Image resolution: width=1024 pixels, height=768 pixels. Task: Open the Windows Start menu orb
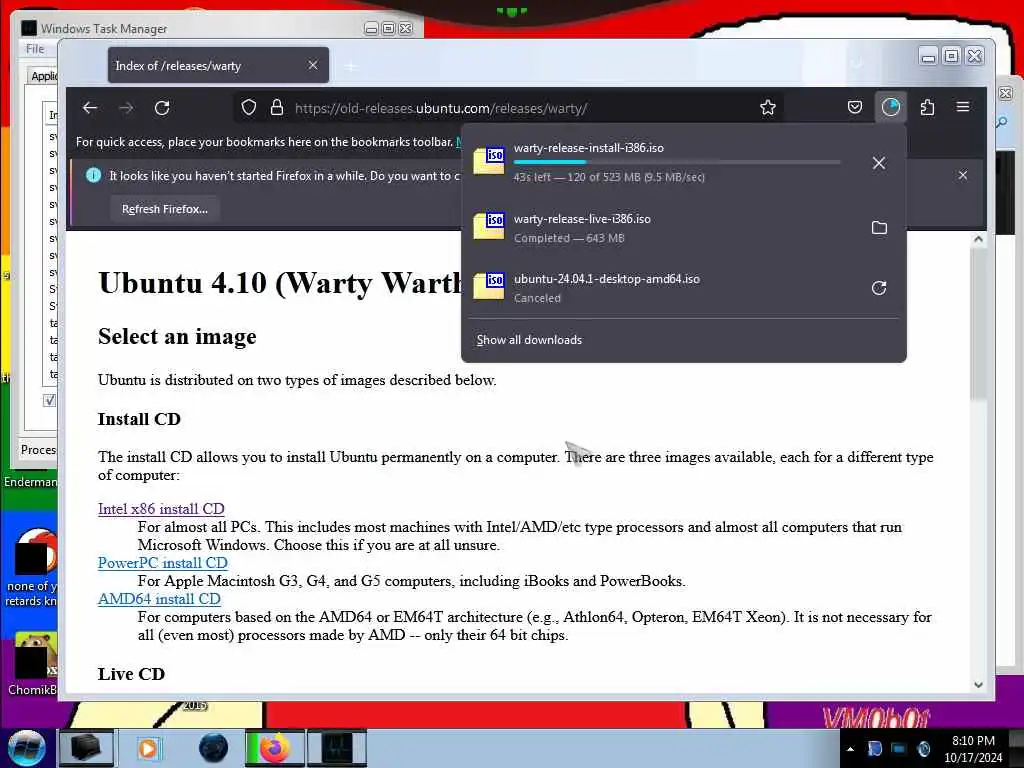[x=27, y=748]
